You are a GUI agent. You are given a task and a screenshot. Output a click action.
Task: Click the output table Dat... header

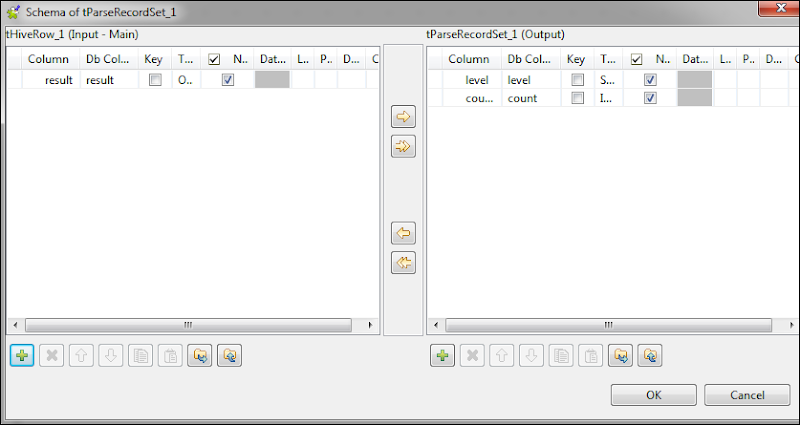pos(695,59)
